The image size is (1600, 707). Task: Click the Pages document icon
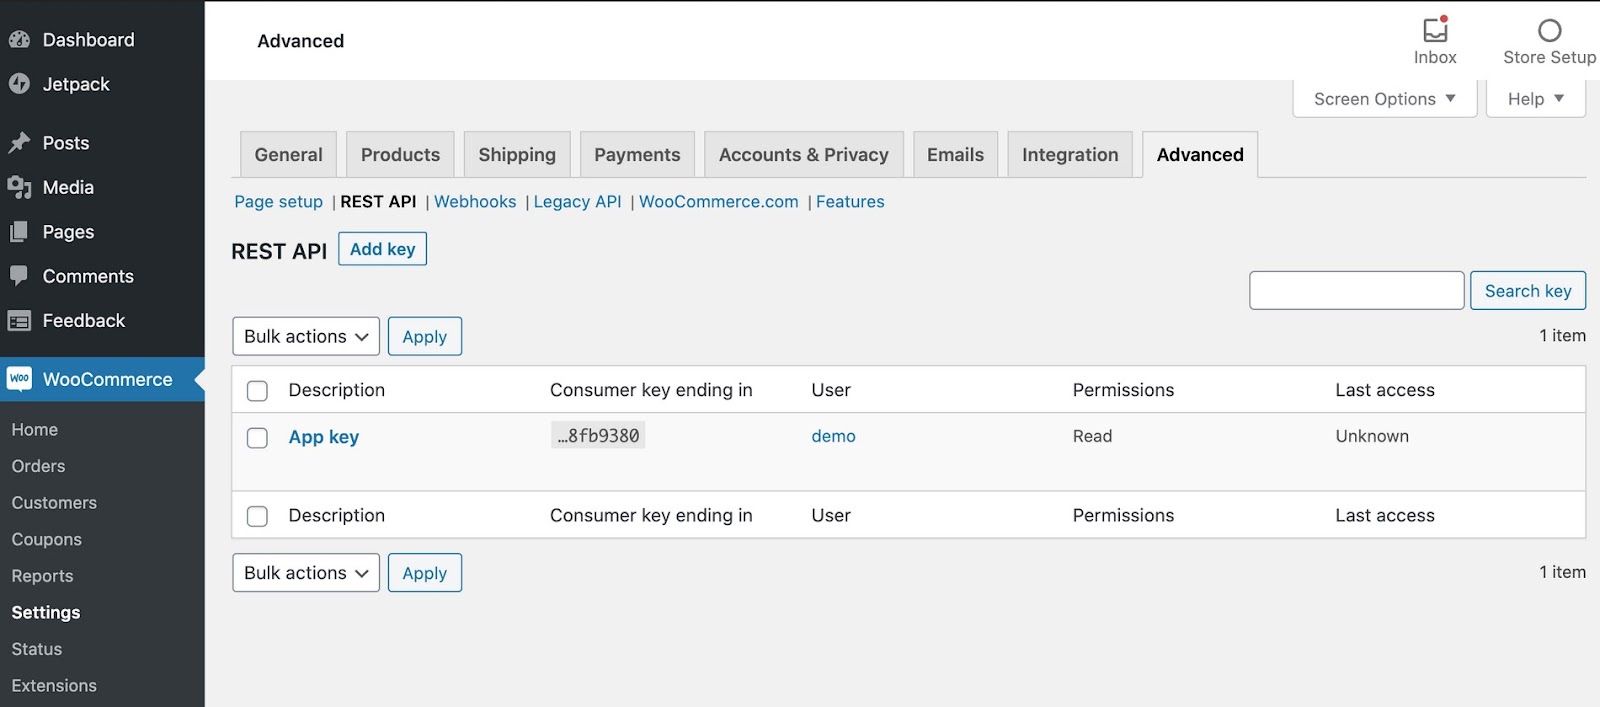tap(19, 232)
